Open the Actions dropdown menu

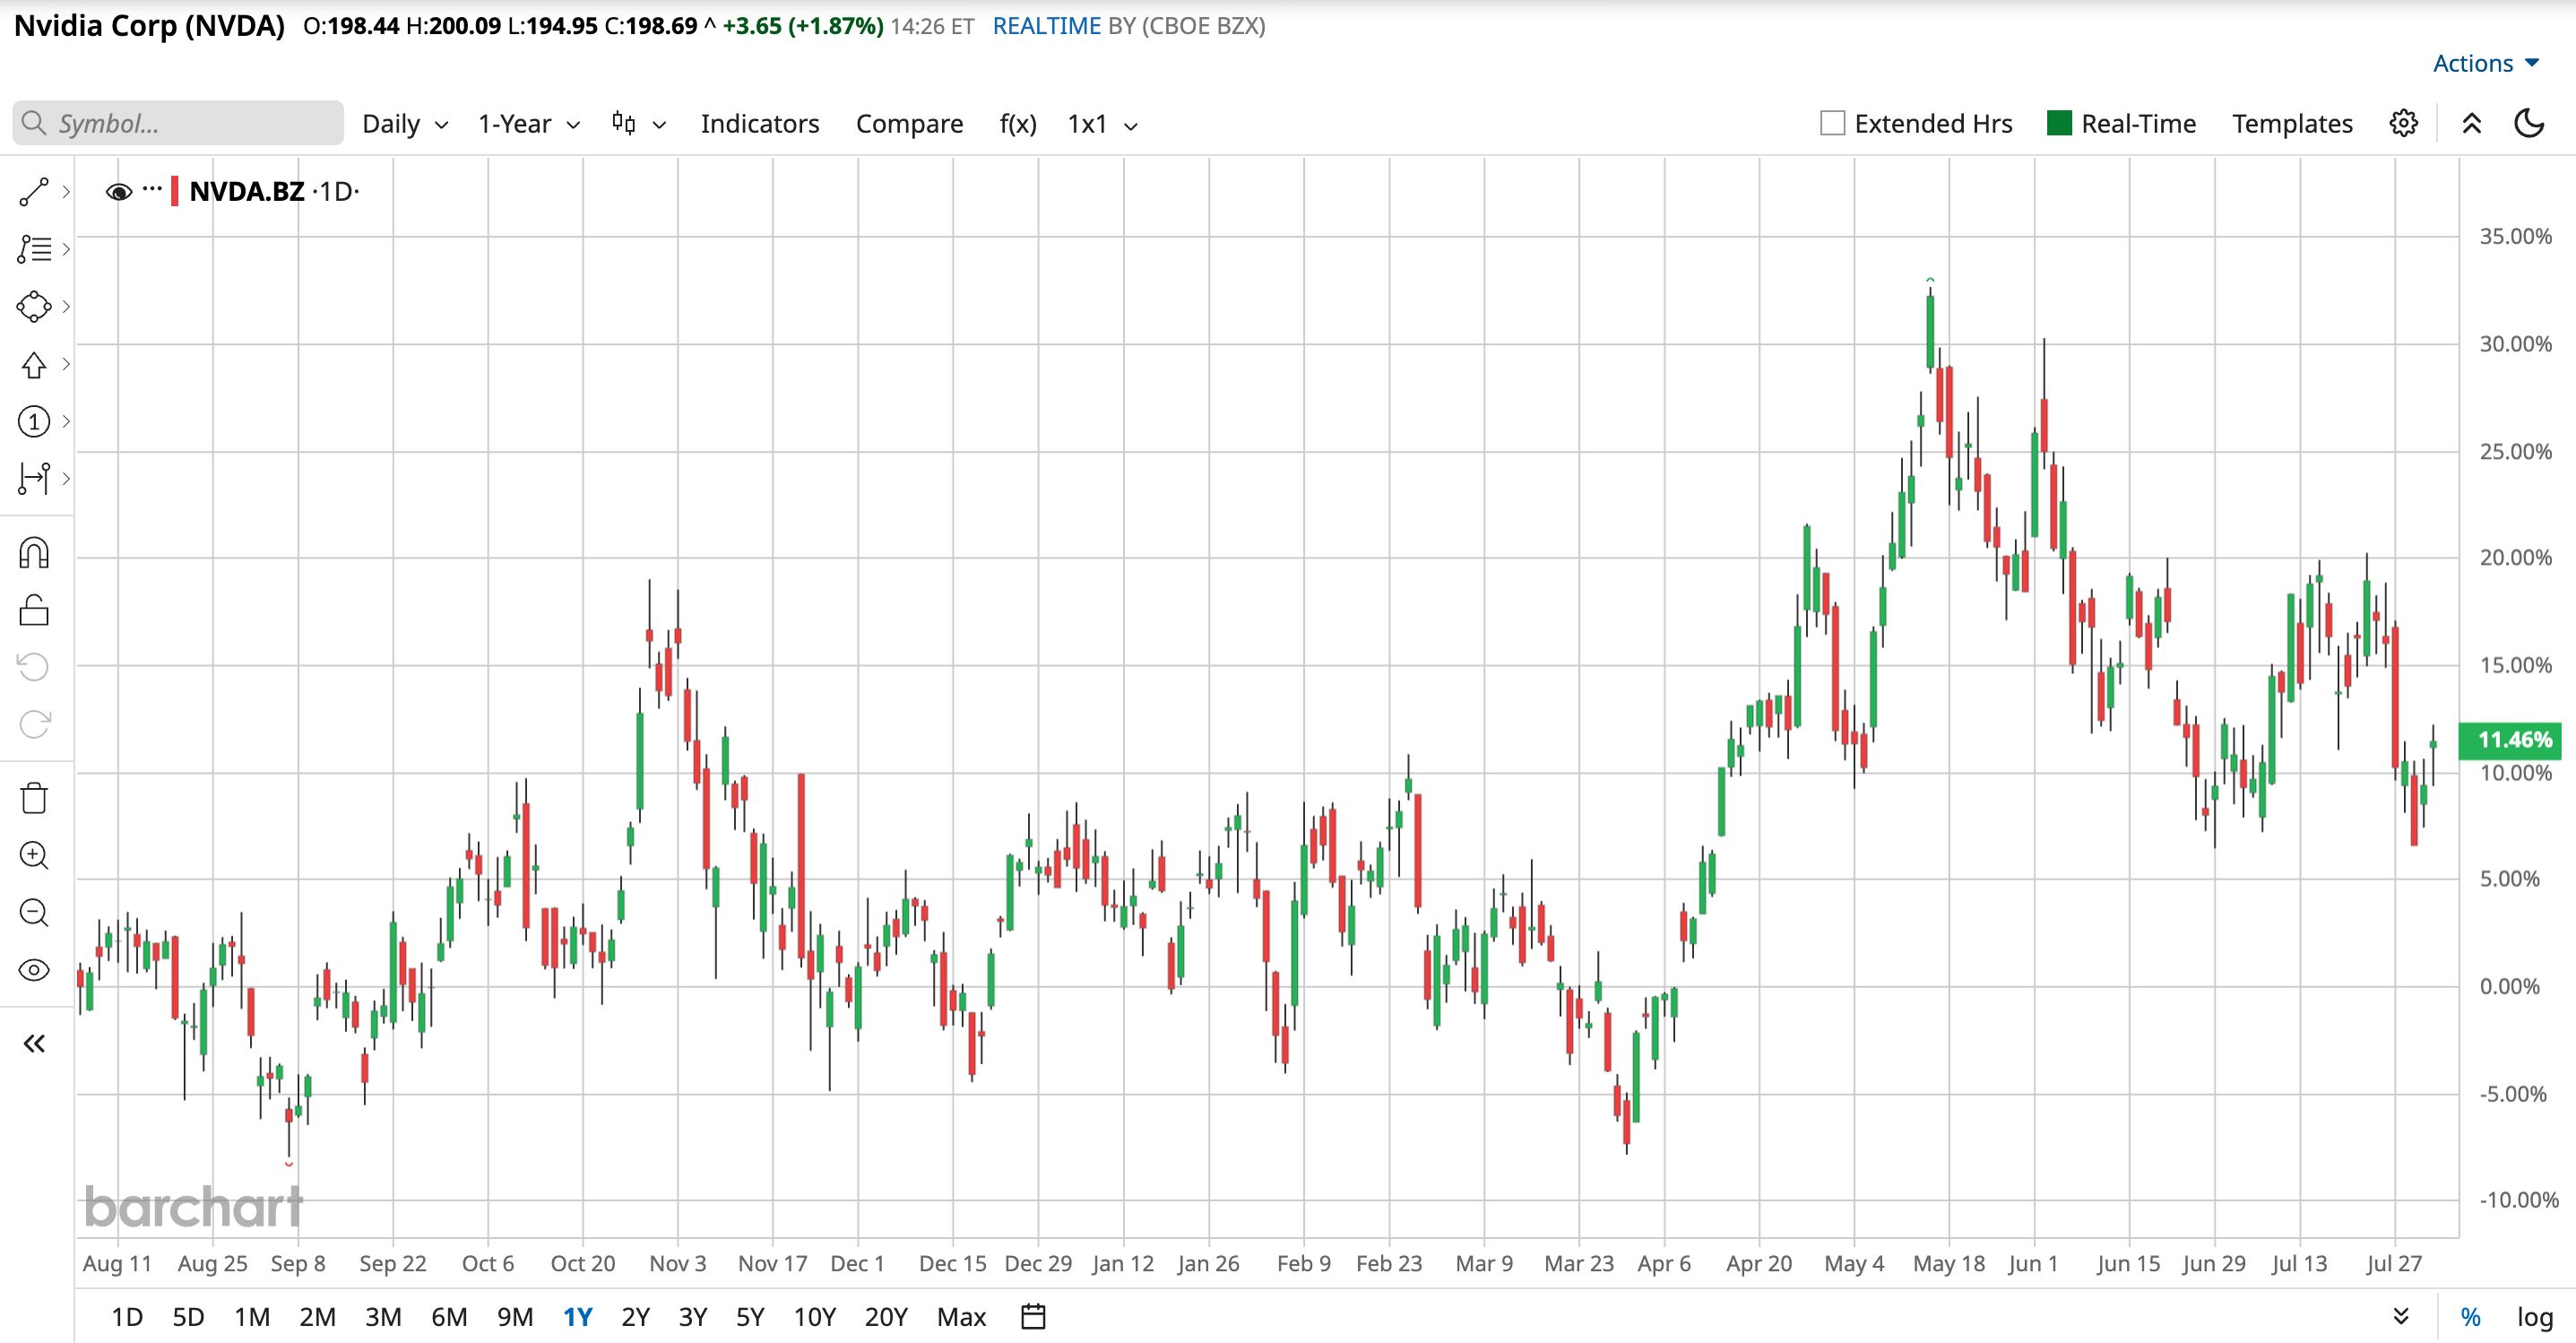[2486, 63]
